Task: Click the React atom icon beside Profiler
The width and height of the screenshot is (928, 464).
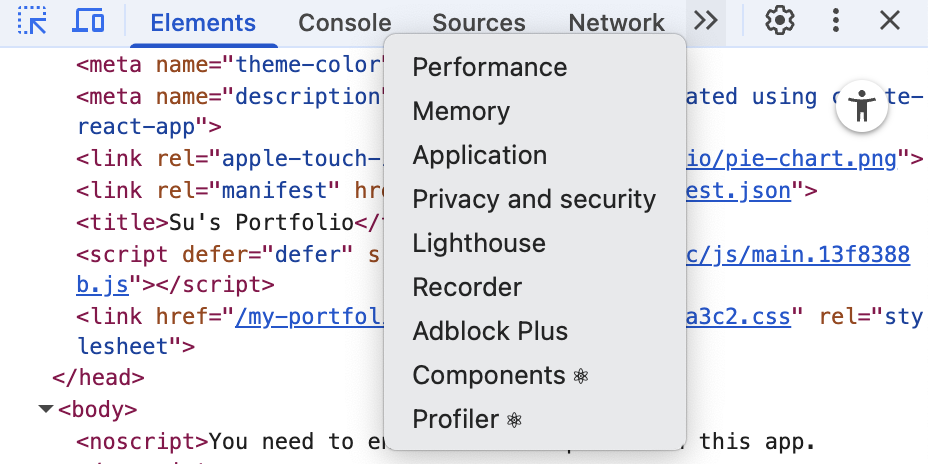Action: [x=515, y=420]
